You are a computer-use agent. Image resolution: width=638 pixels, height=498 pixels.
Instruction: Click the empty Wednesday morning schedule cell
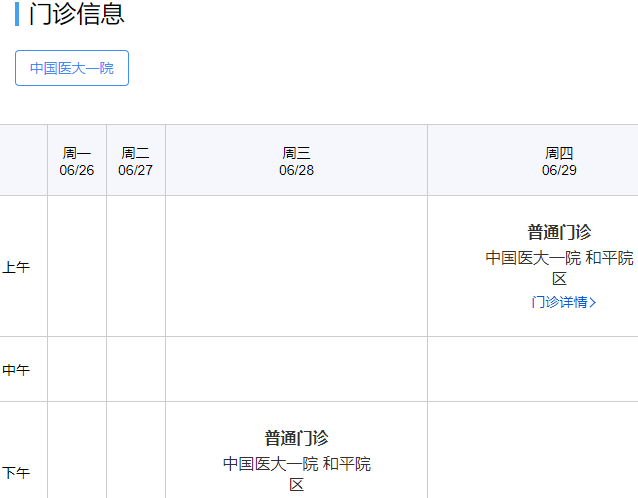[x=296, y=266]
